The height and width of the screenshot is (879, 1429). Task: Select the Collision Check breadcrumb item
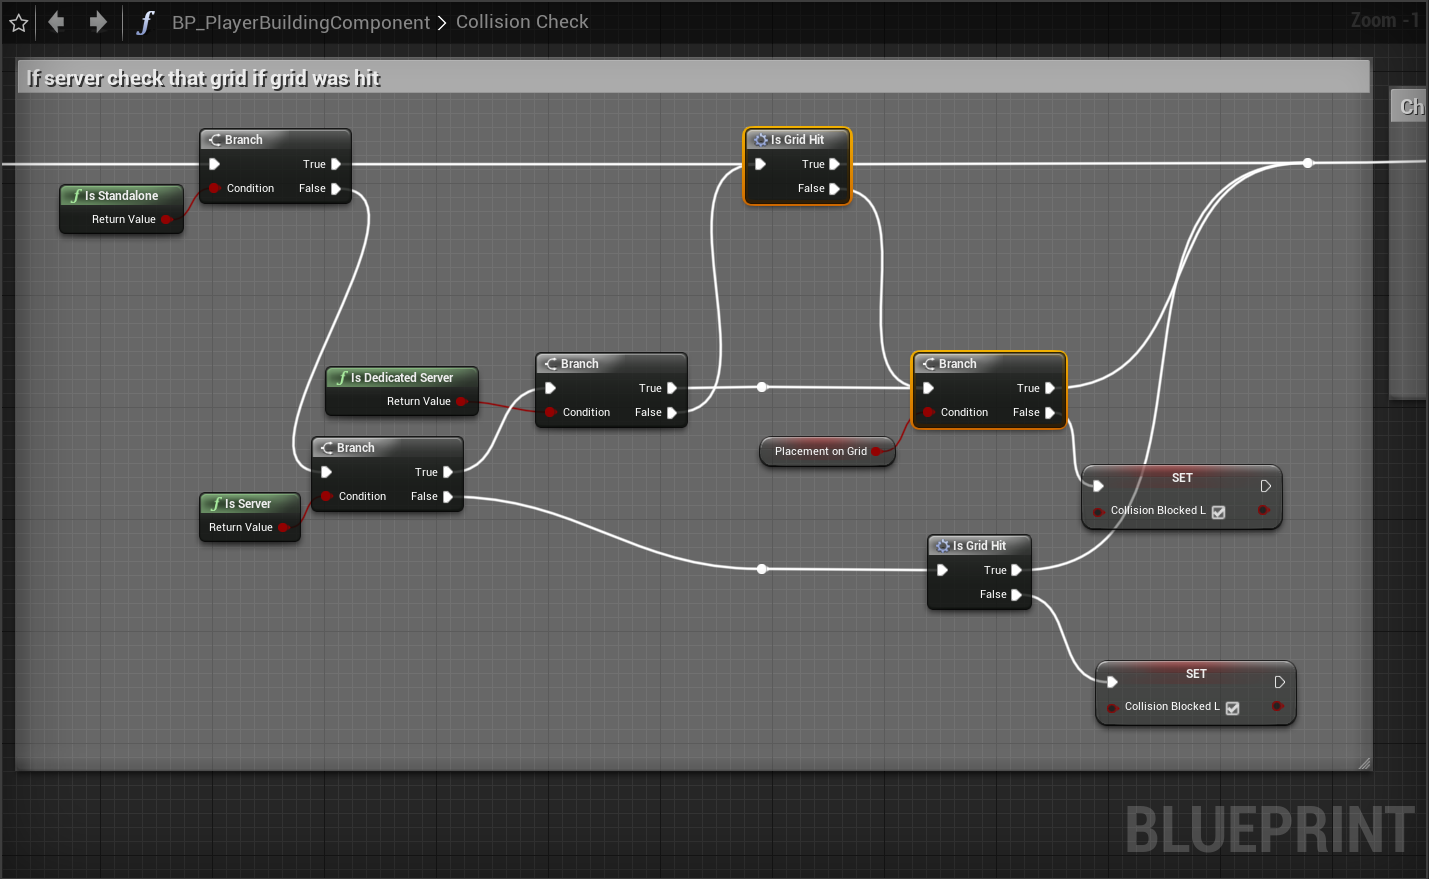(522, 22)
